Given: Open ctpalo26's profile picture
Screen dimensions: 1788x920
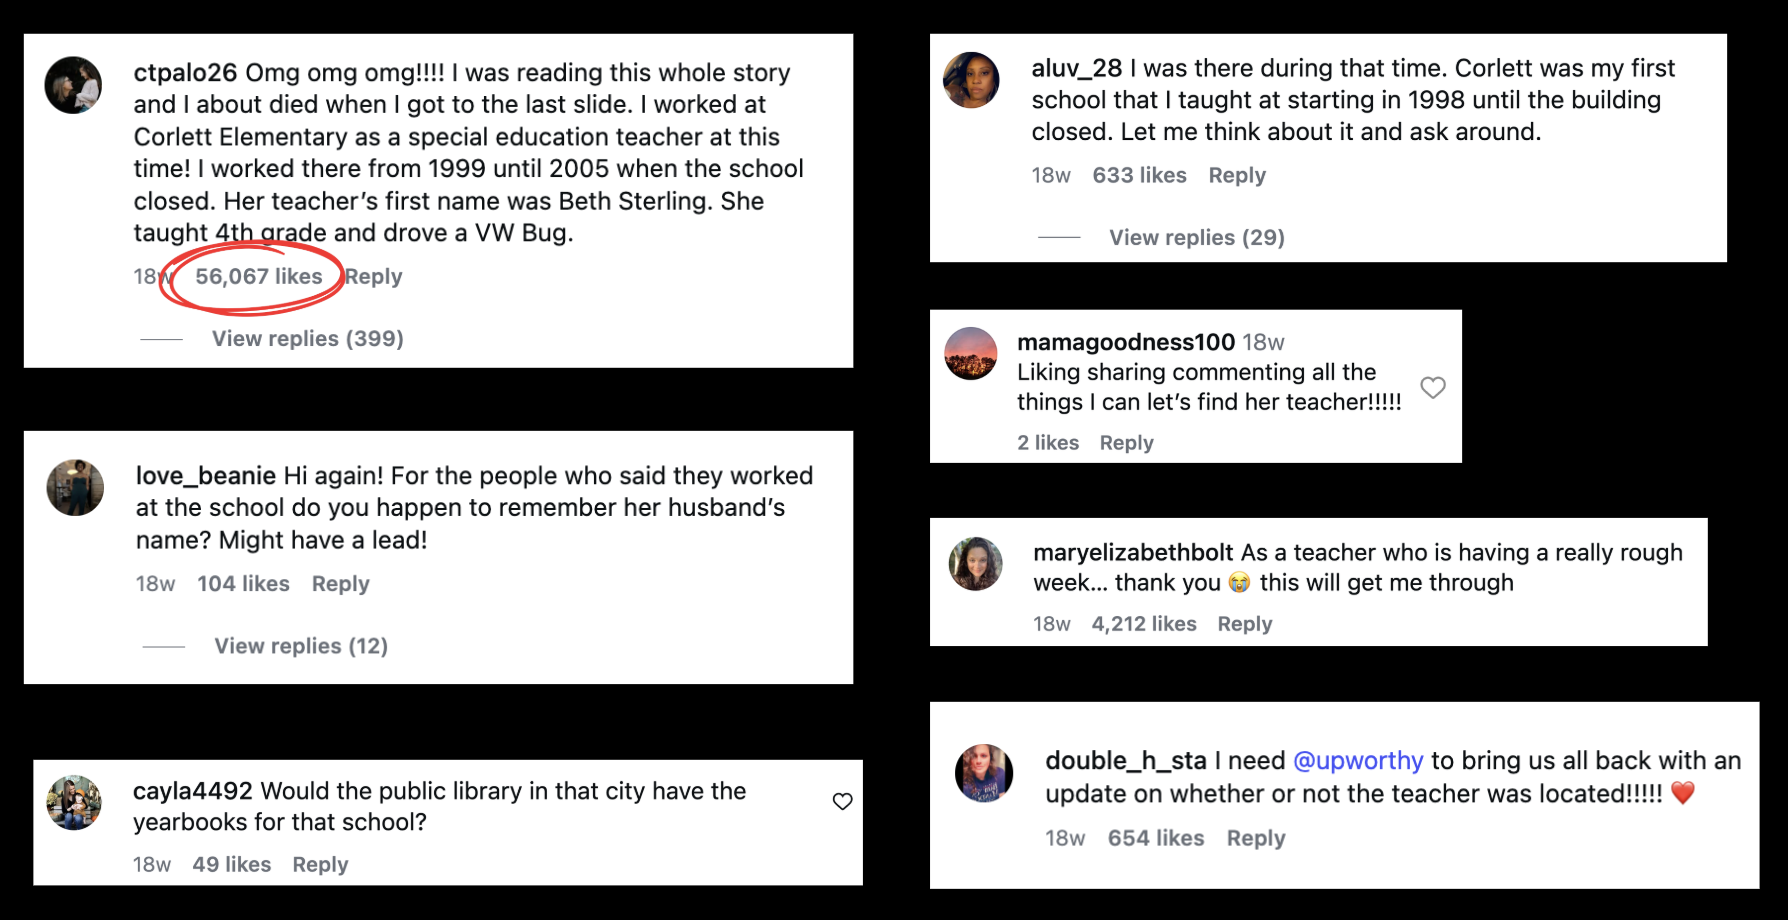Looking at the screenshot, I should (73, 85).
